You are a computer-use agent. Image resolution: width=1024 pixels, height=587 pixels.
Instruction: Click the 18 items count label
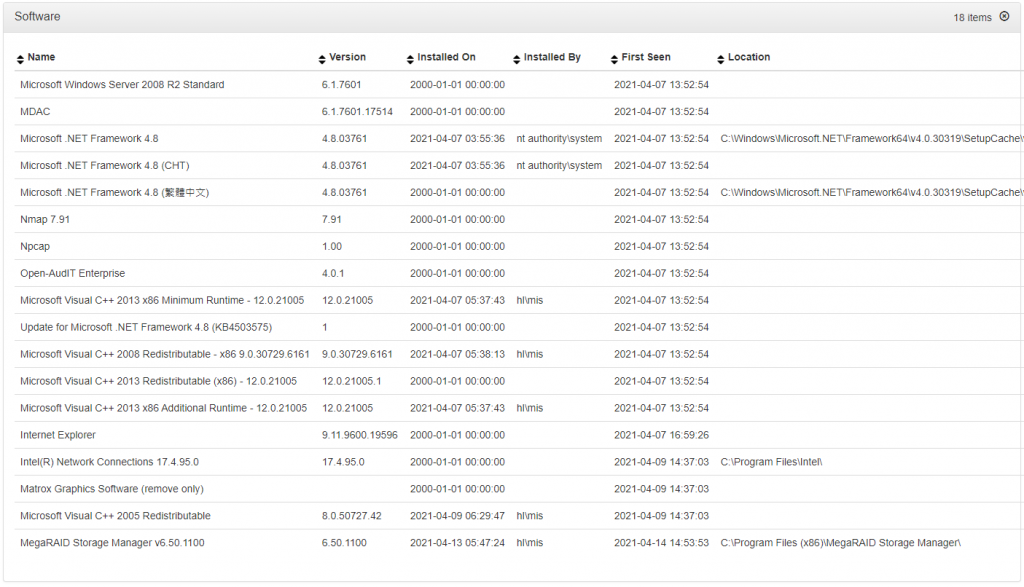tap(972, 18)
